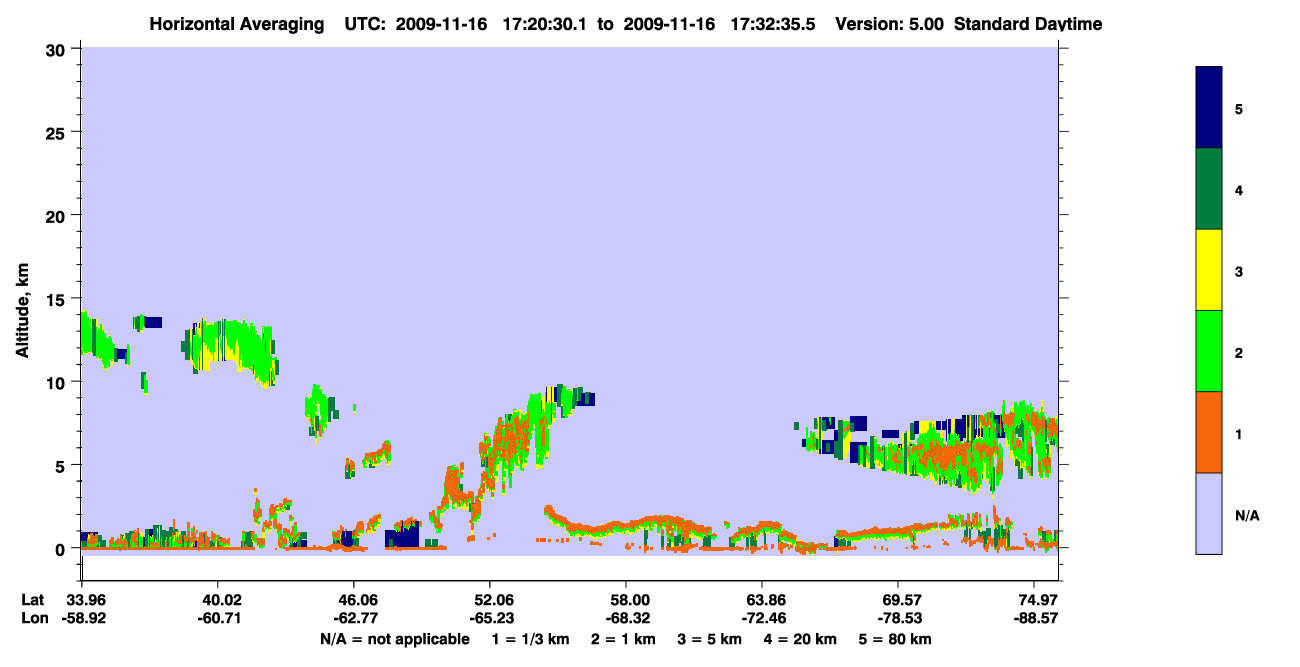Click legend text '5 = 80 km'
The width and height of the screenshot is (1300, 667).
point(897,639)
